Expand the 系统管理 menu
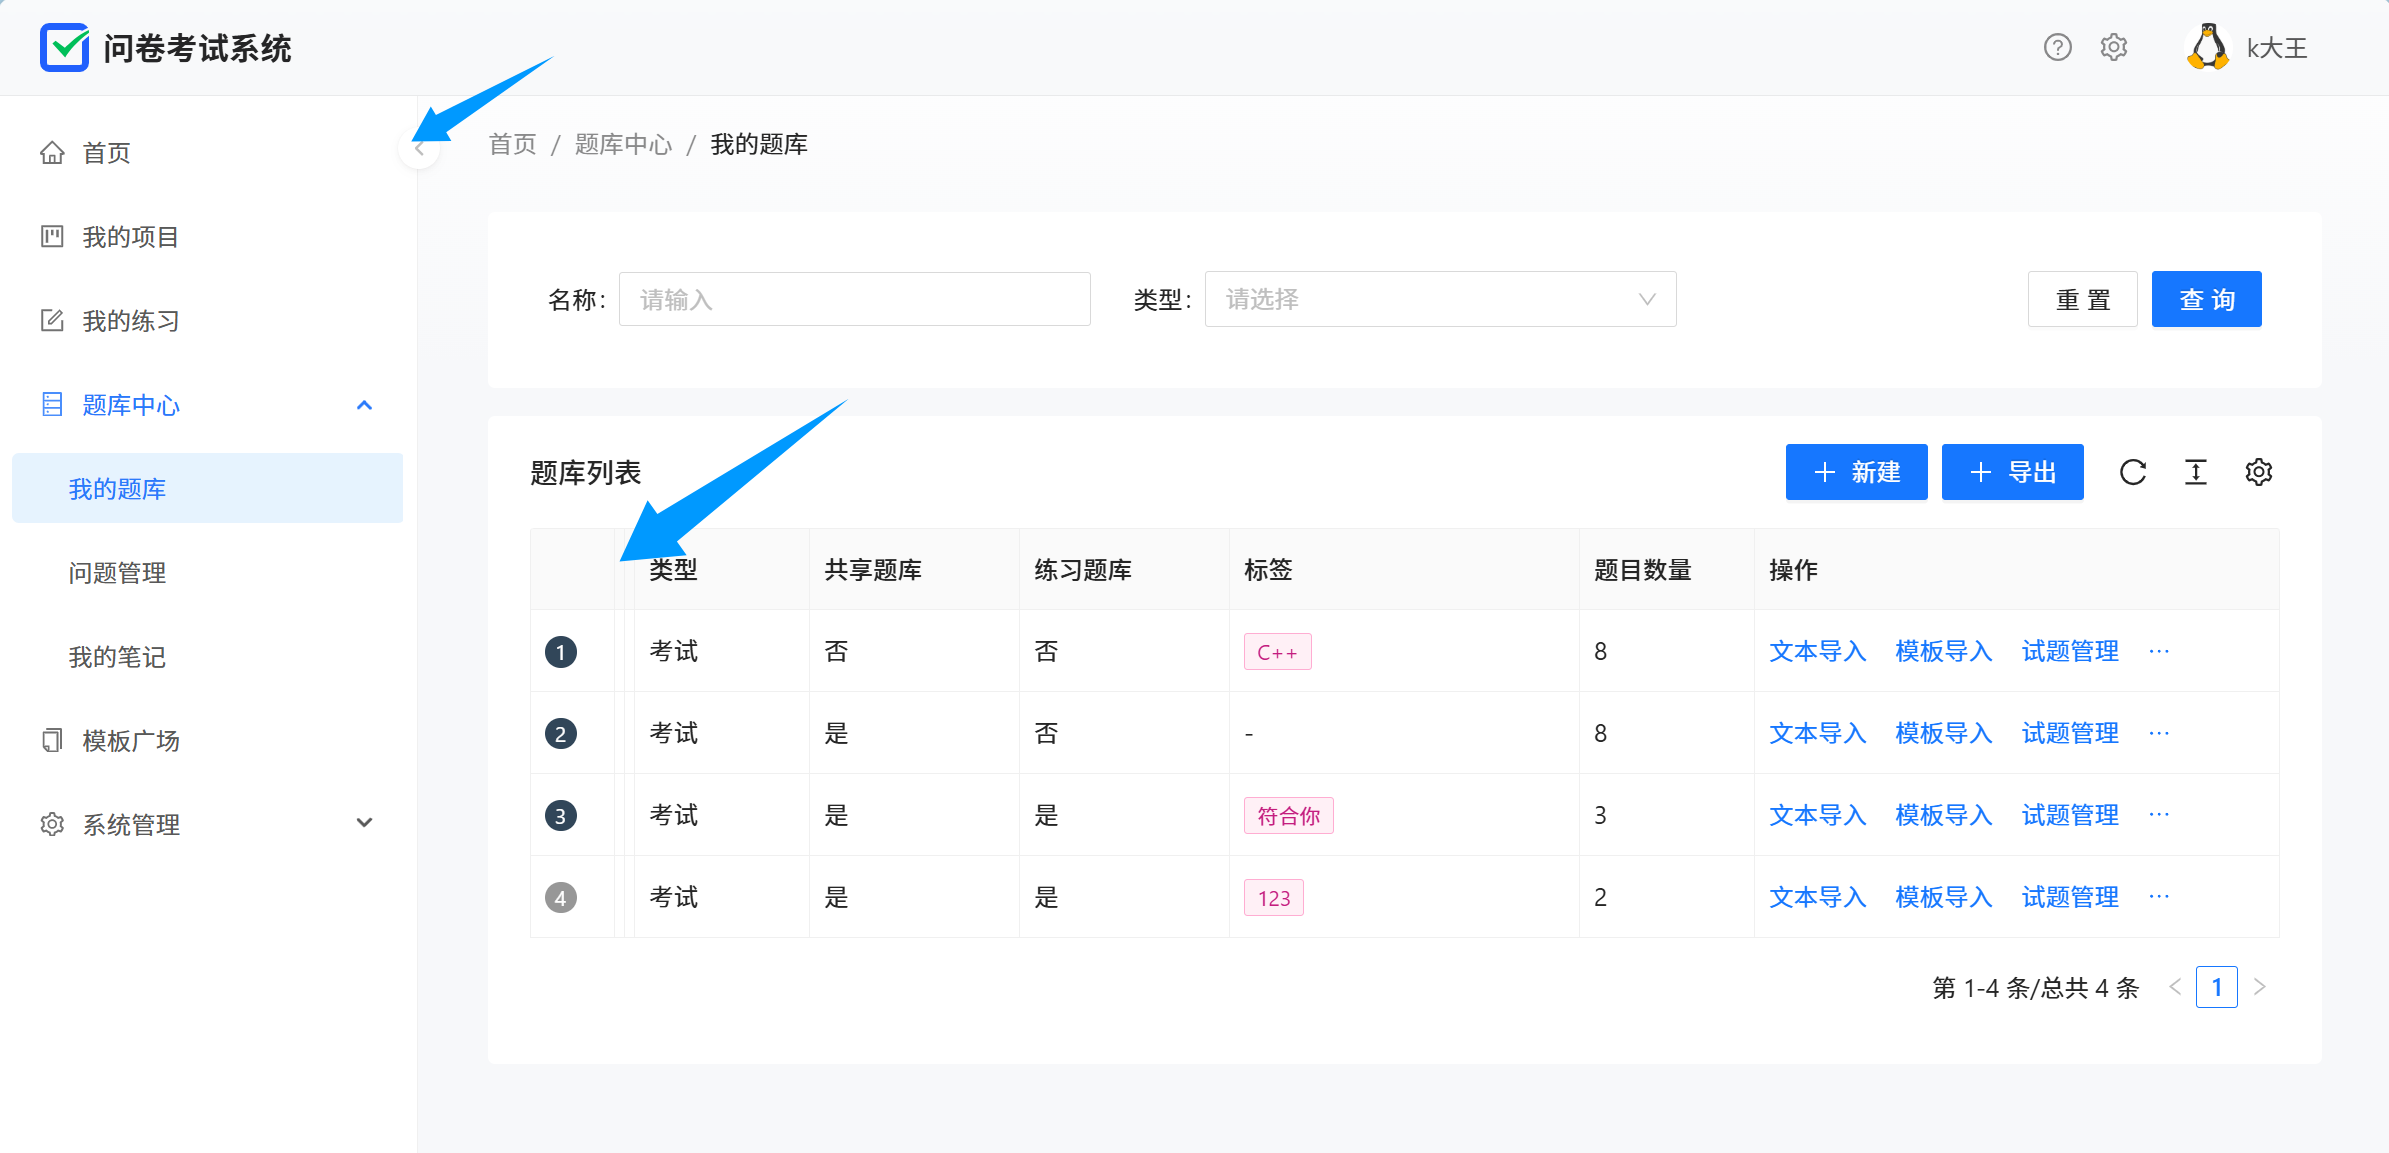The width and height of the screenshot is (2389, 1153). tap(364, 823)
